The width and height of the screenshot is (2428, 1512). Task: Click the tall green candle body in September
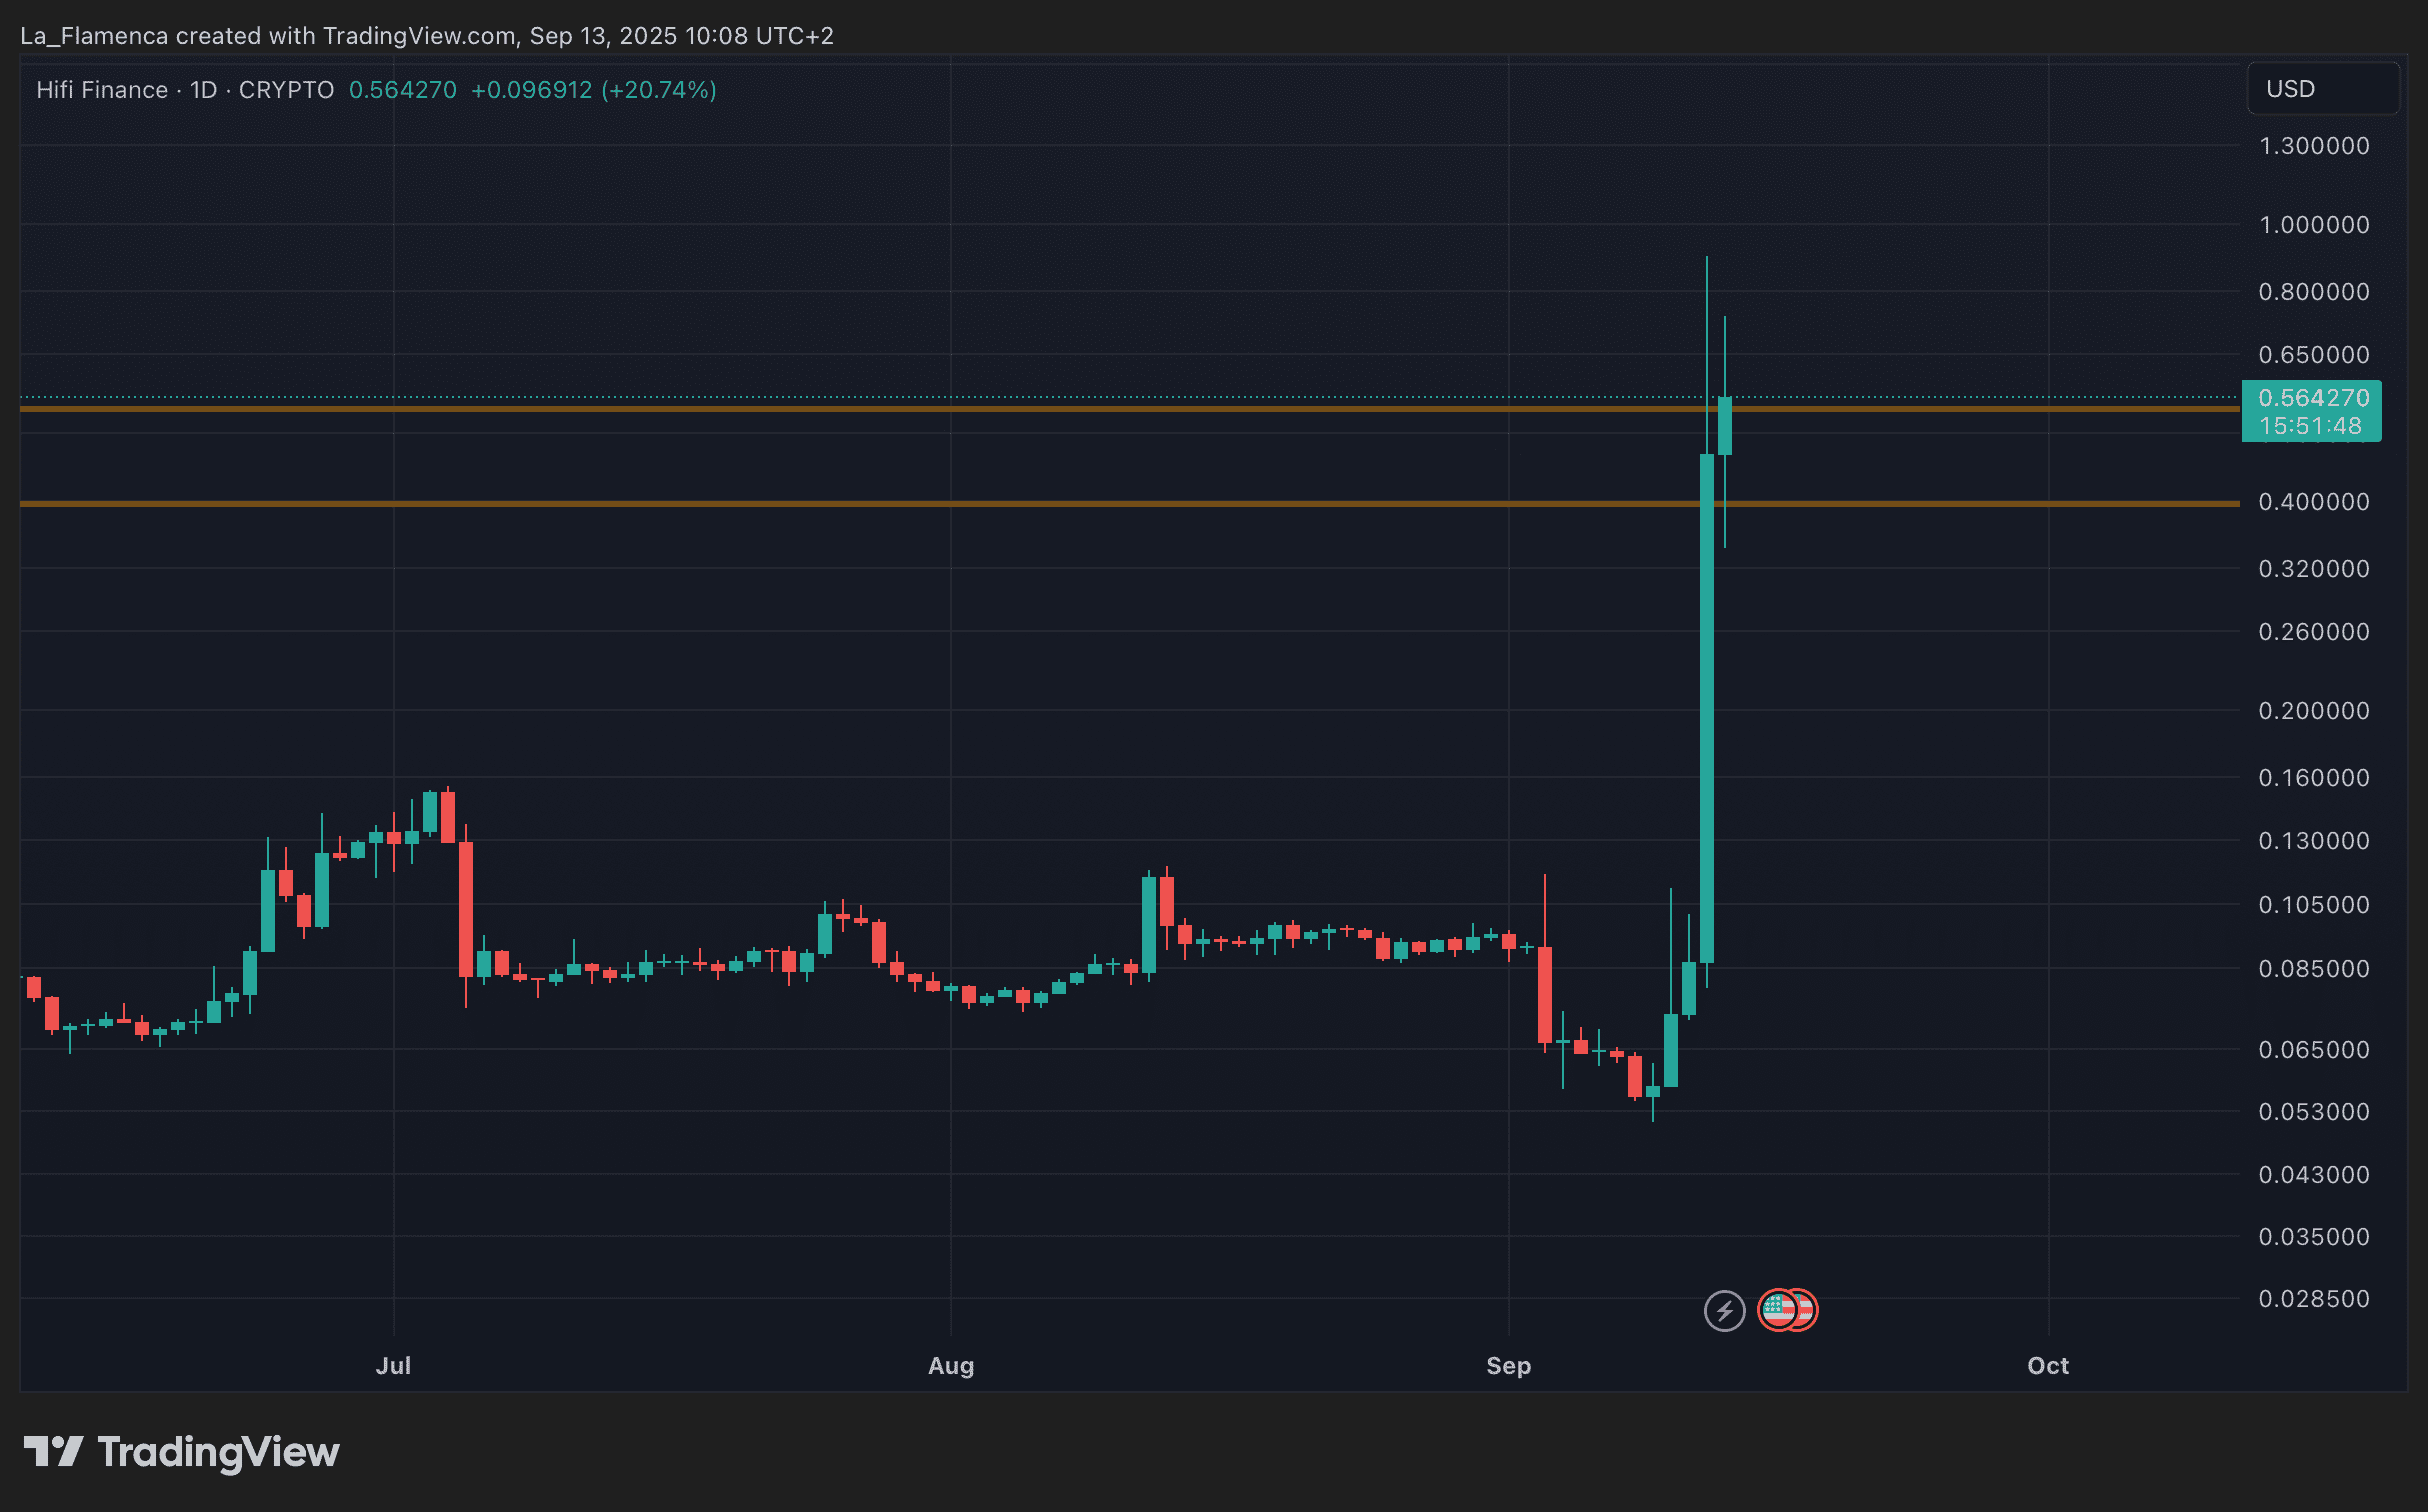click(x=1706, y=708)
